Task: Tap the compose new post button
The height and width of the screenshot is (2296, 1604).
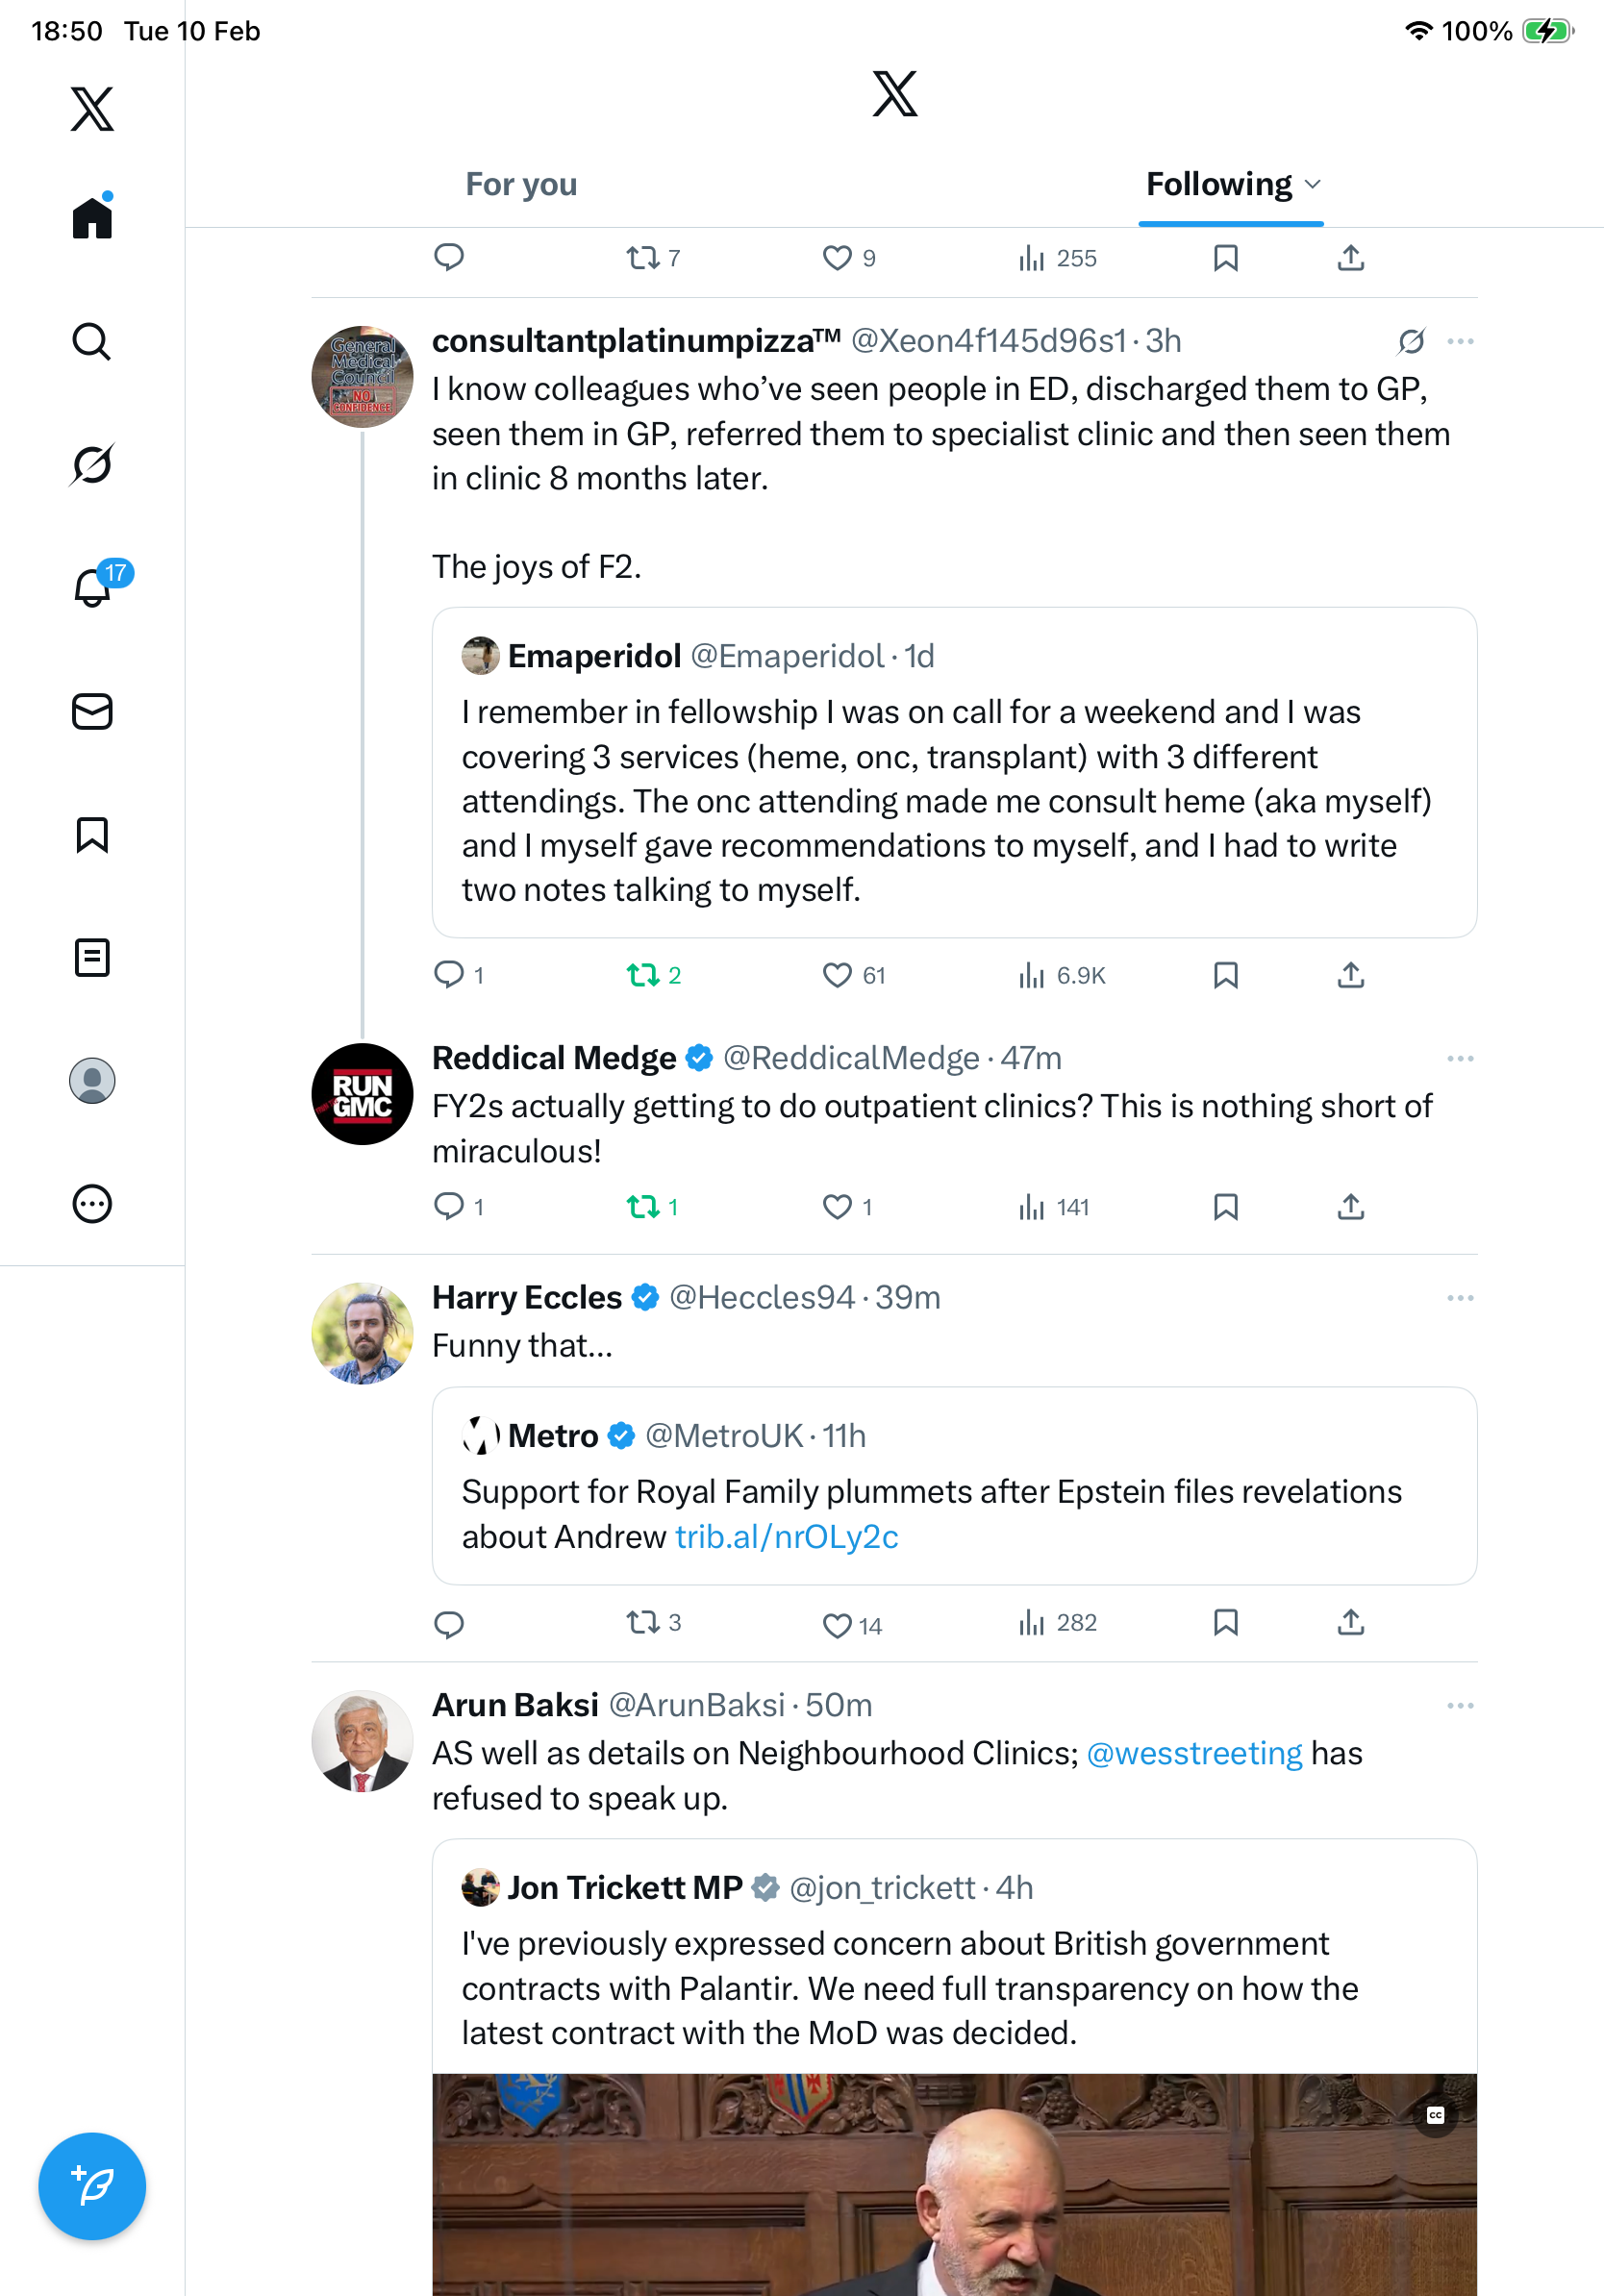Action: pyautogui.click(x=92, y=2186)
